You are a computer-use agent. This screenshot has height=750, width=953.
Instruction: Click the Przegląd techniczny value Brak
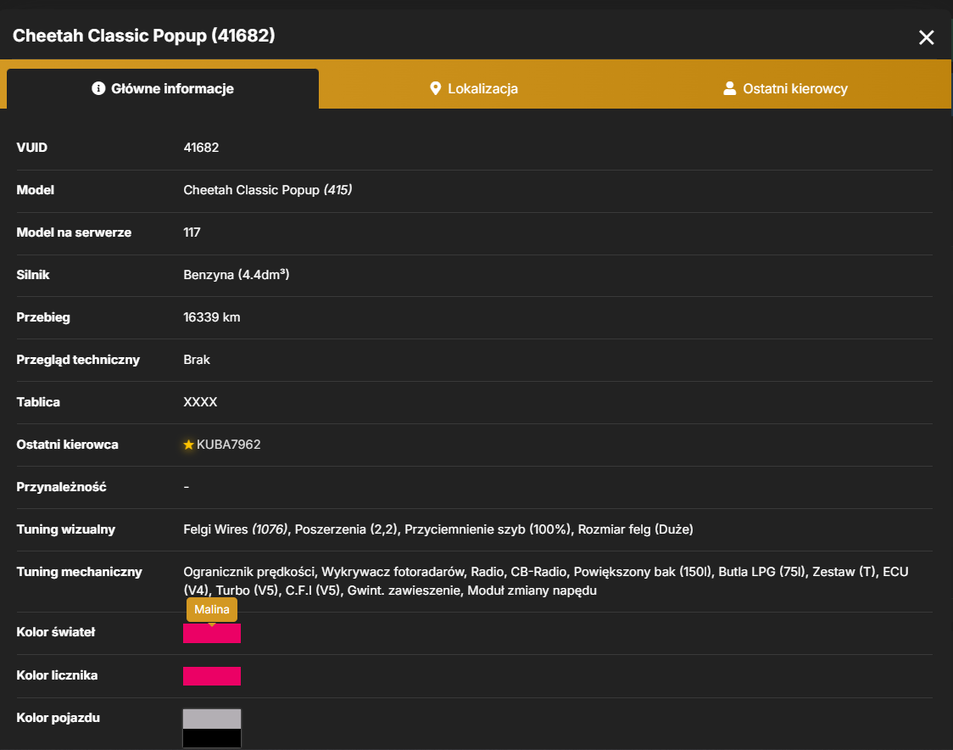point(197,360)
